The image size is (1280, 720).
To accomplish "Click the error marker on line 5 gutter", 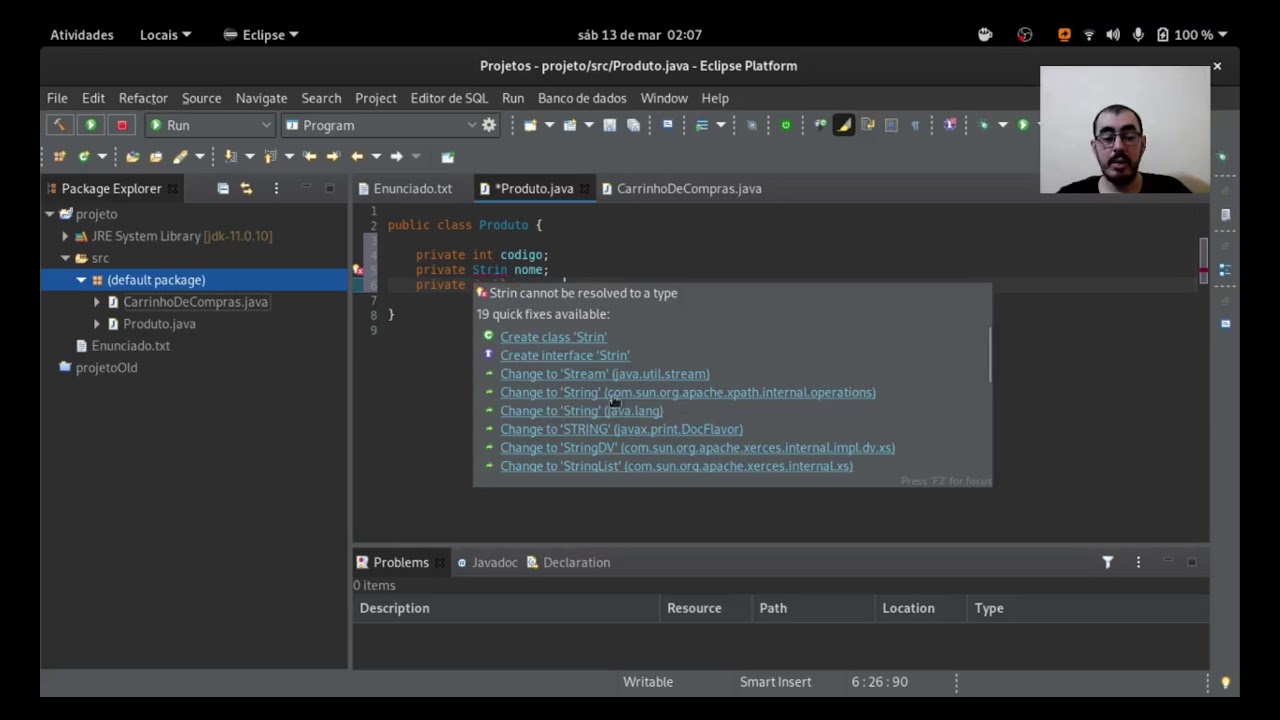I will (358, 270).
